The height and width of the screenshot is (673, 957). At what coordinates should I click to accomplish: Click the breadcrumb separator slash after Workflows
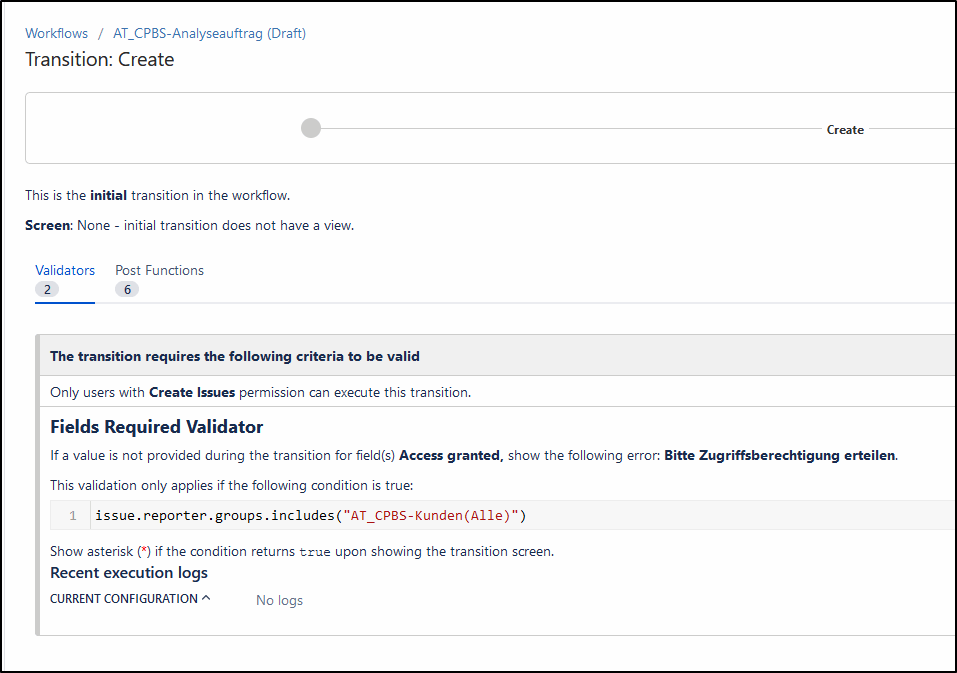[x=98, y=33]
